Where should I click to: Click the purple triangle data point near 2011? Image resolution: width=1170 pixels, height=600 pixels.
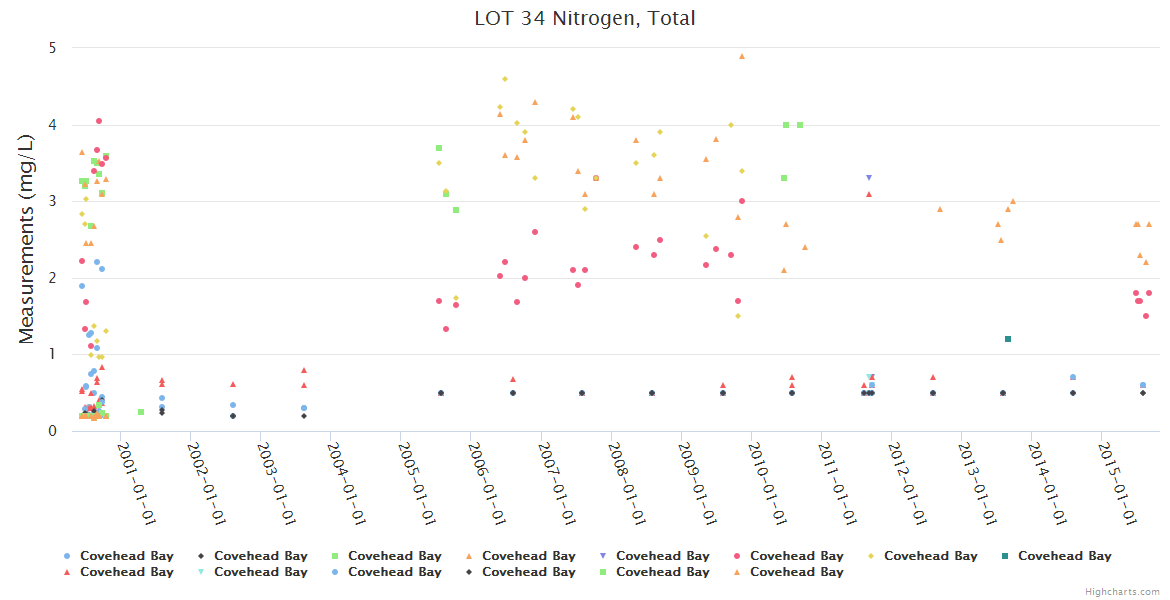869,178
